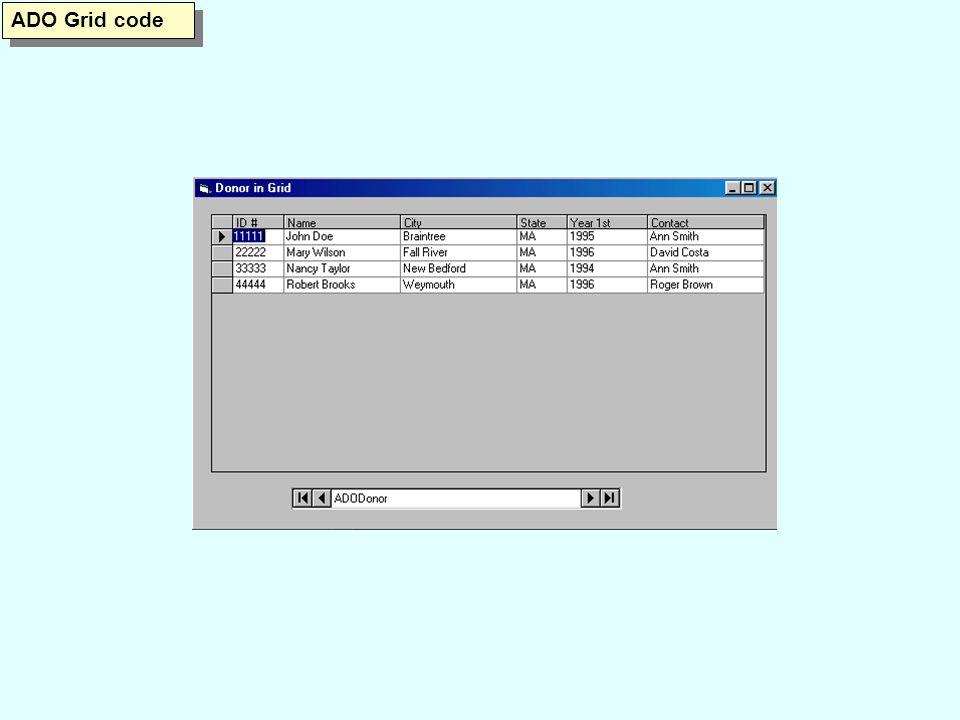Click the MA state cell for Mary Wilson
Image resolution: width=960 pixels, height=720 pixels.
pyautogui.click(x=542, y=252)
